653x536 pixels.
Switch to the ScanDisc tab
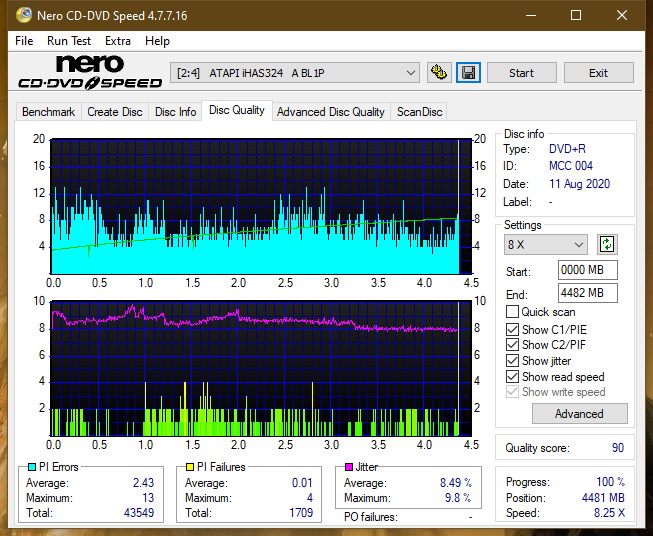pos(419,112)
